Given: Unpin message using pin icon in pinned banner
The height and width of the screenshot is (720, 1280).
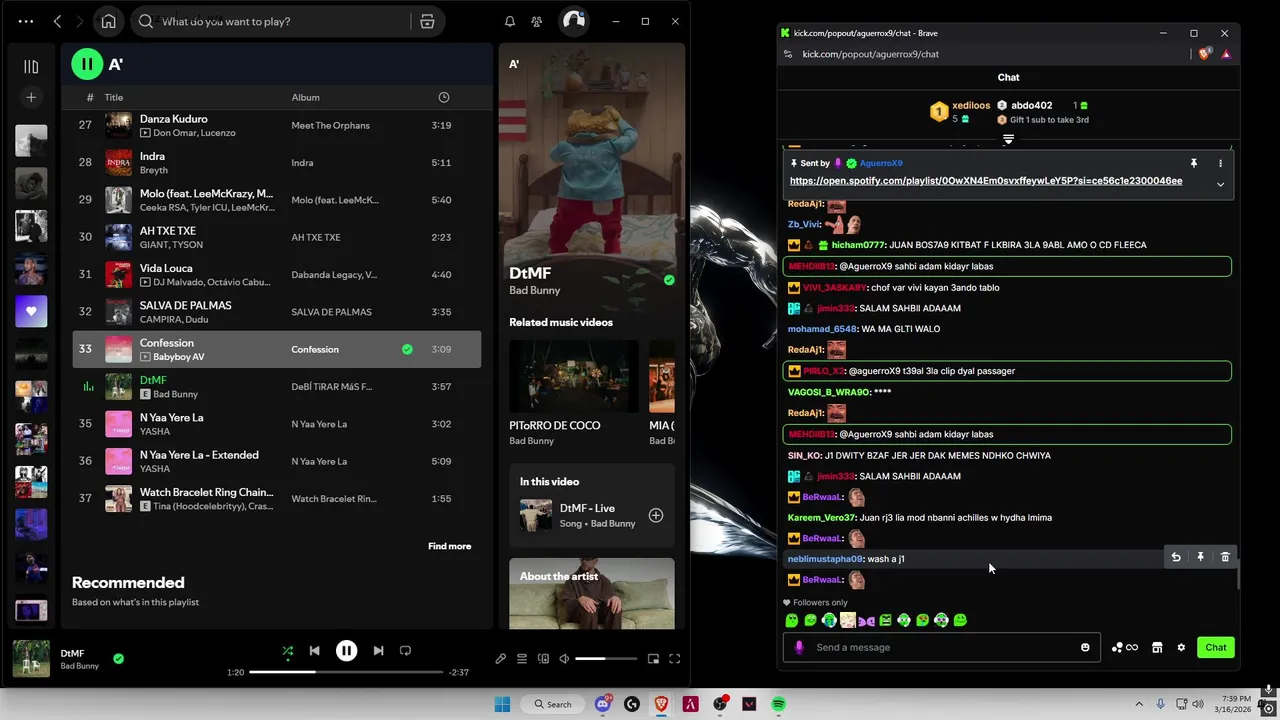Looking at the screenshot, I should pyautogui.click(x=1193, y=163).
